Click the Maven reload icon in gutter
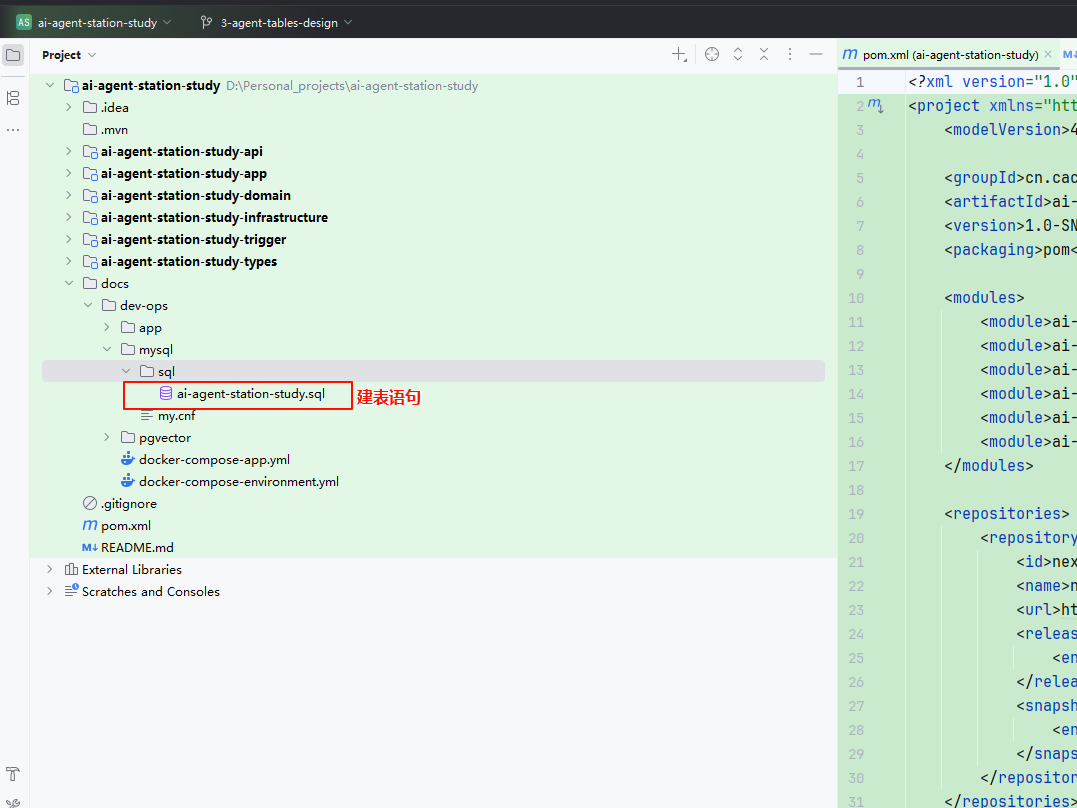 pyautogui.click(x=876, y=105)
